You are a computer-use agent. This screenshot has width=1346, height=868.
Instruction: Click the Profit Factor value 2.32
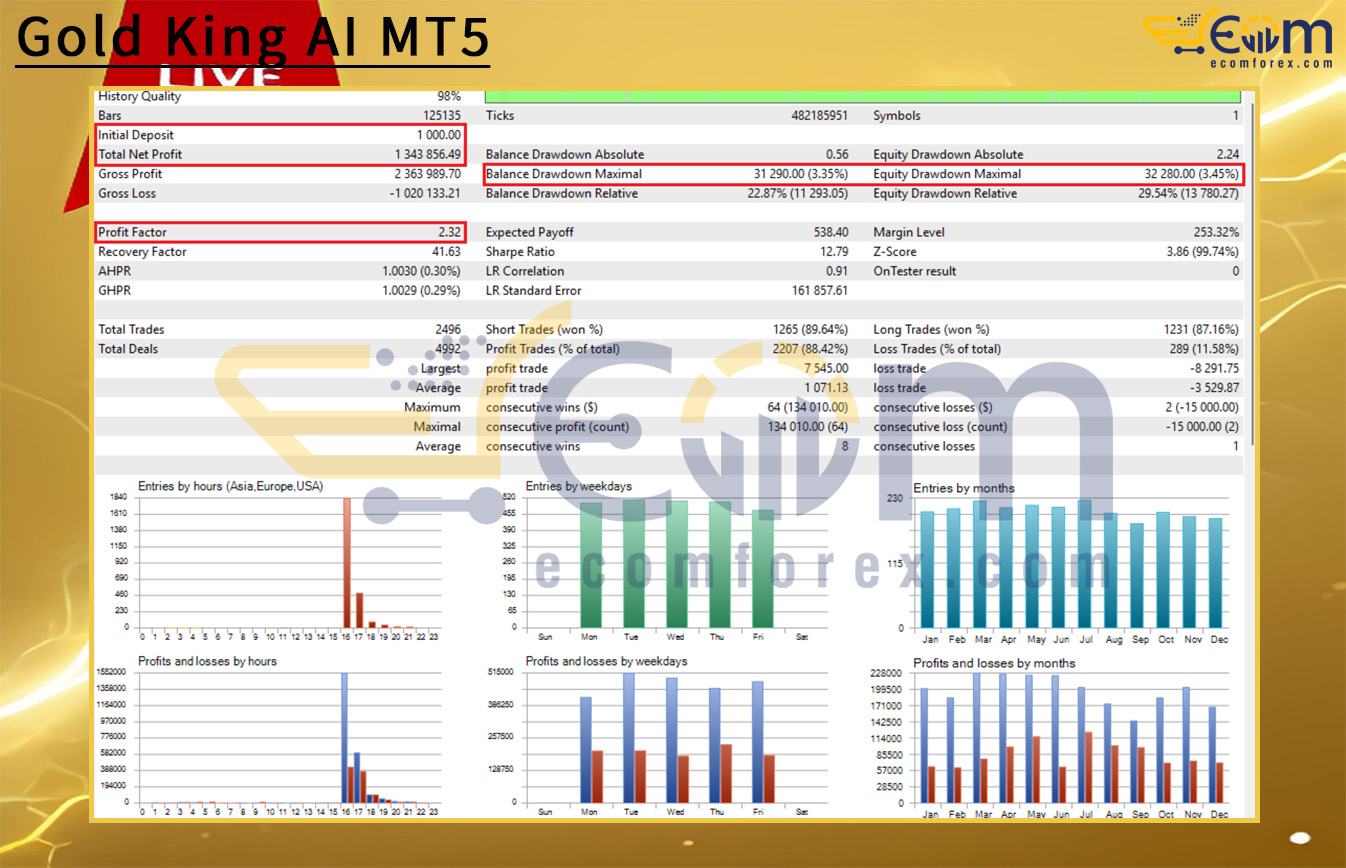[448, 232]
